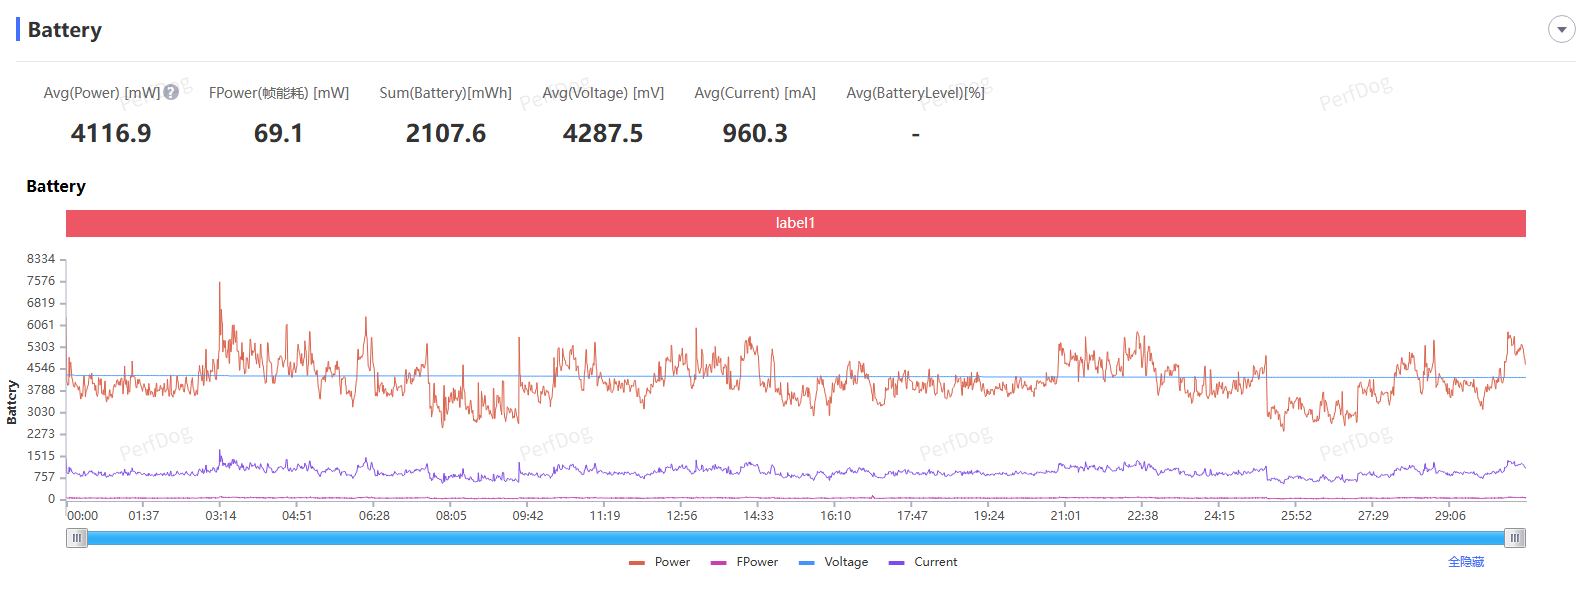Click the Avg(Voltage) value 4287.5
This screenshot has width=1589, height=589.
coord(602,133)
